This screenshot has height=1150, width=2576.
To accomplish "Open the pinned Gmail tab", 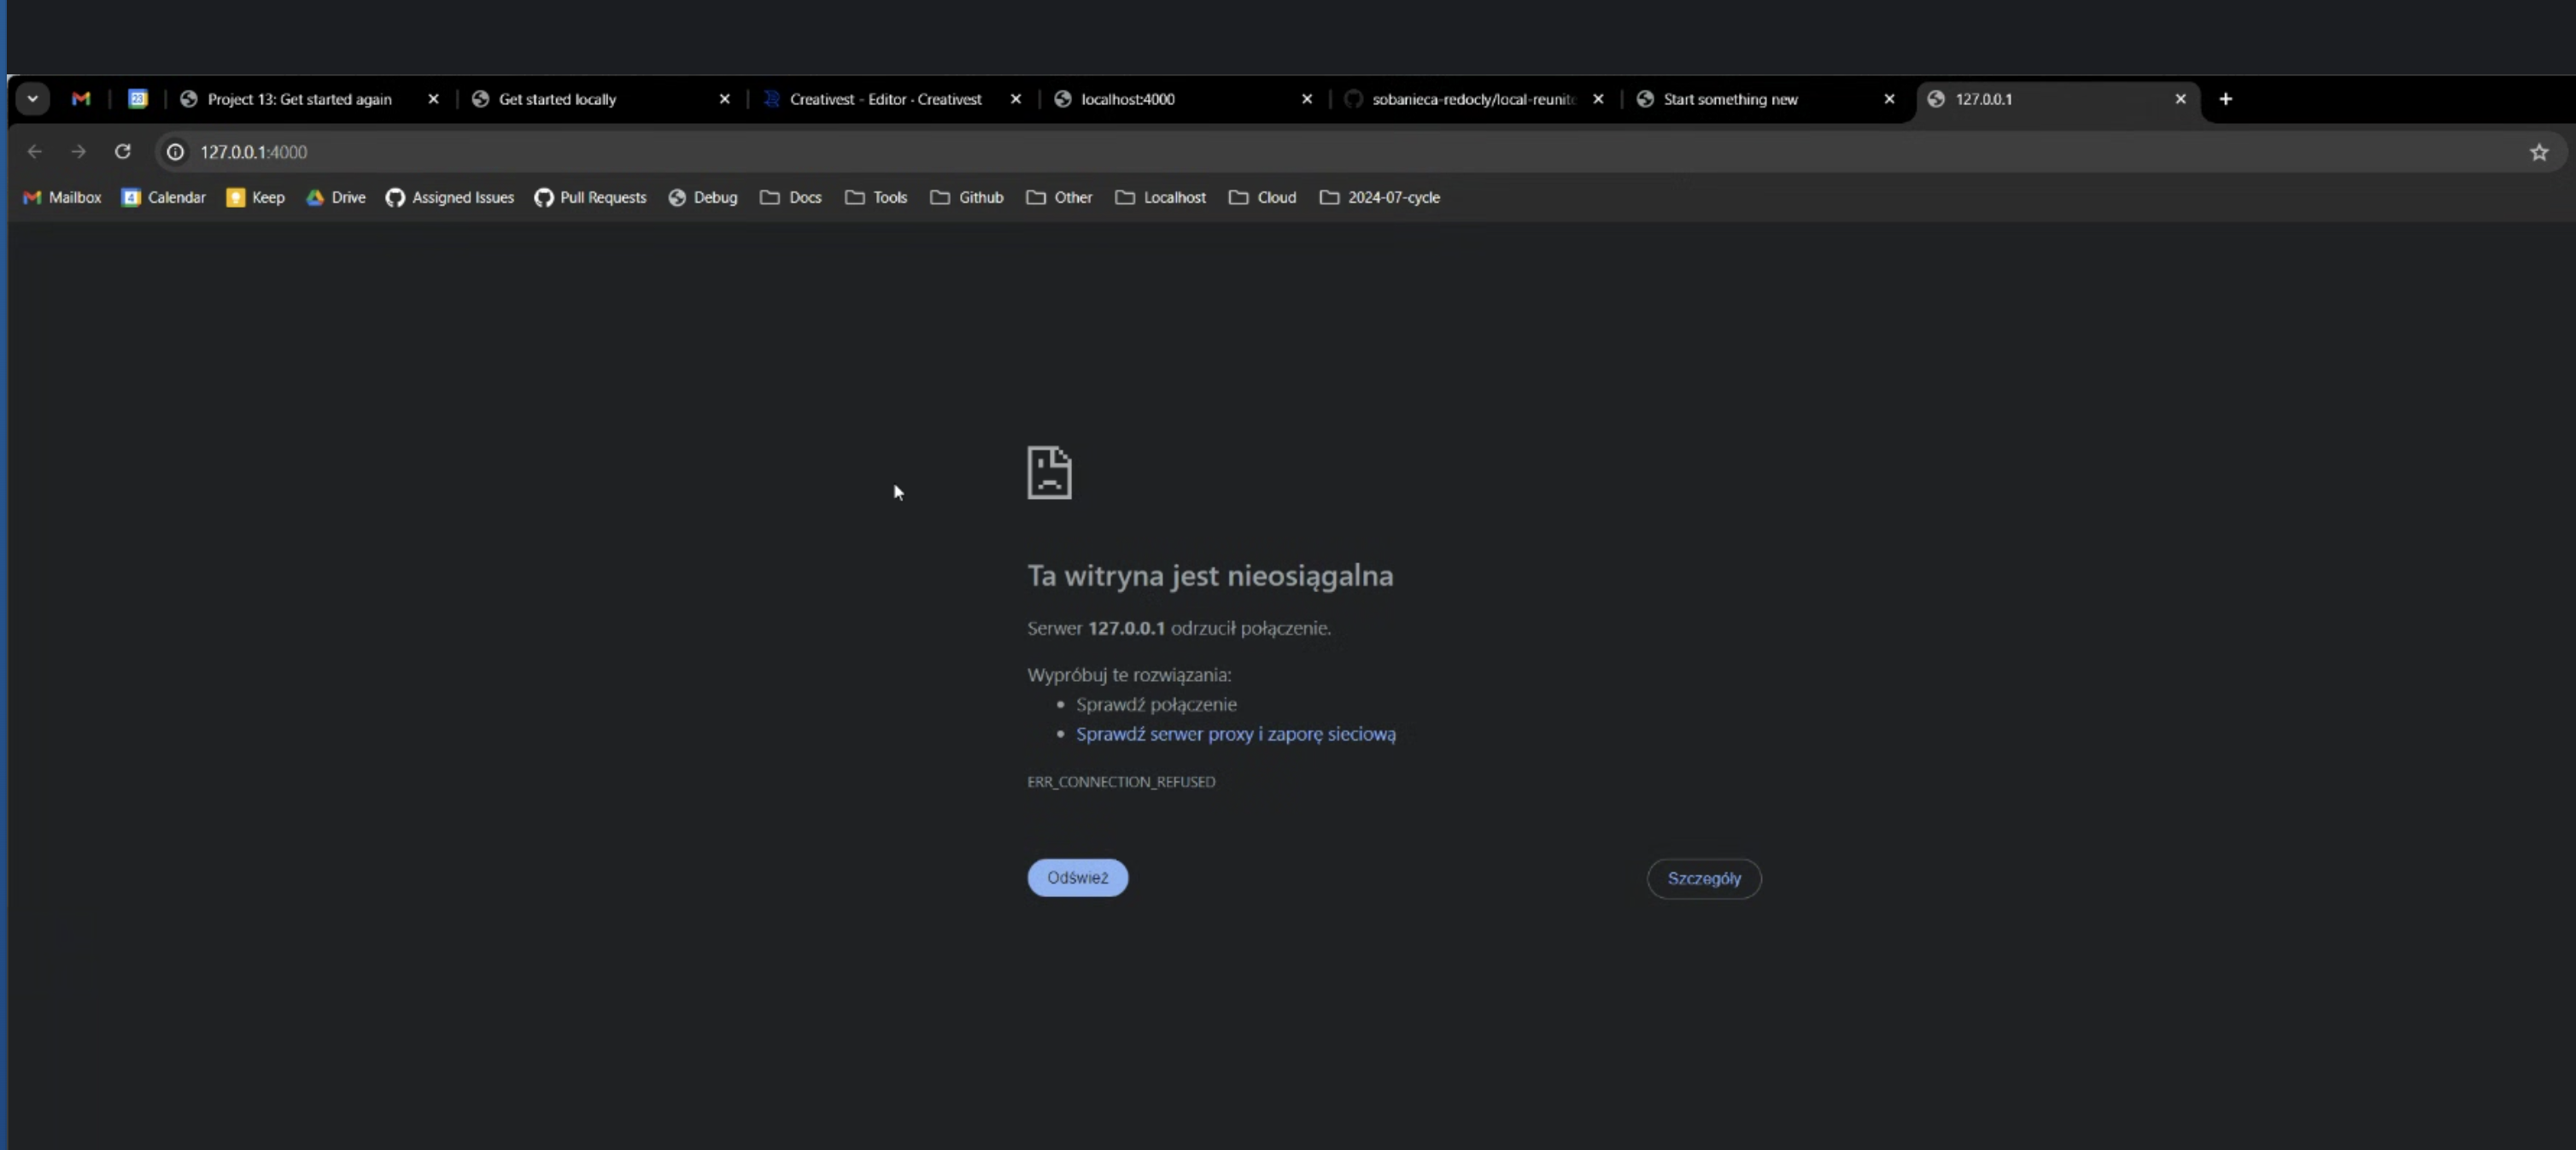I will click(x=81, y=99).
